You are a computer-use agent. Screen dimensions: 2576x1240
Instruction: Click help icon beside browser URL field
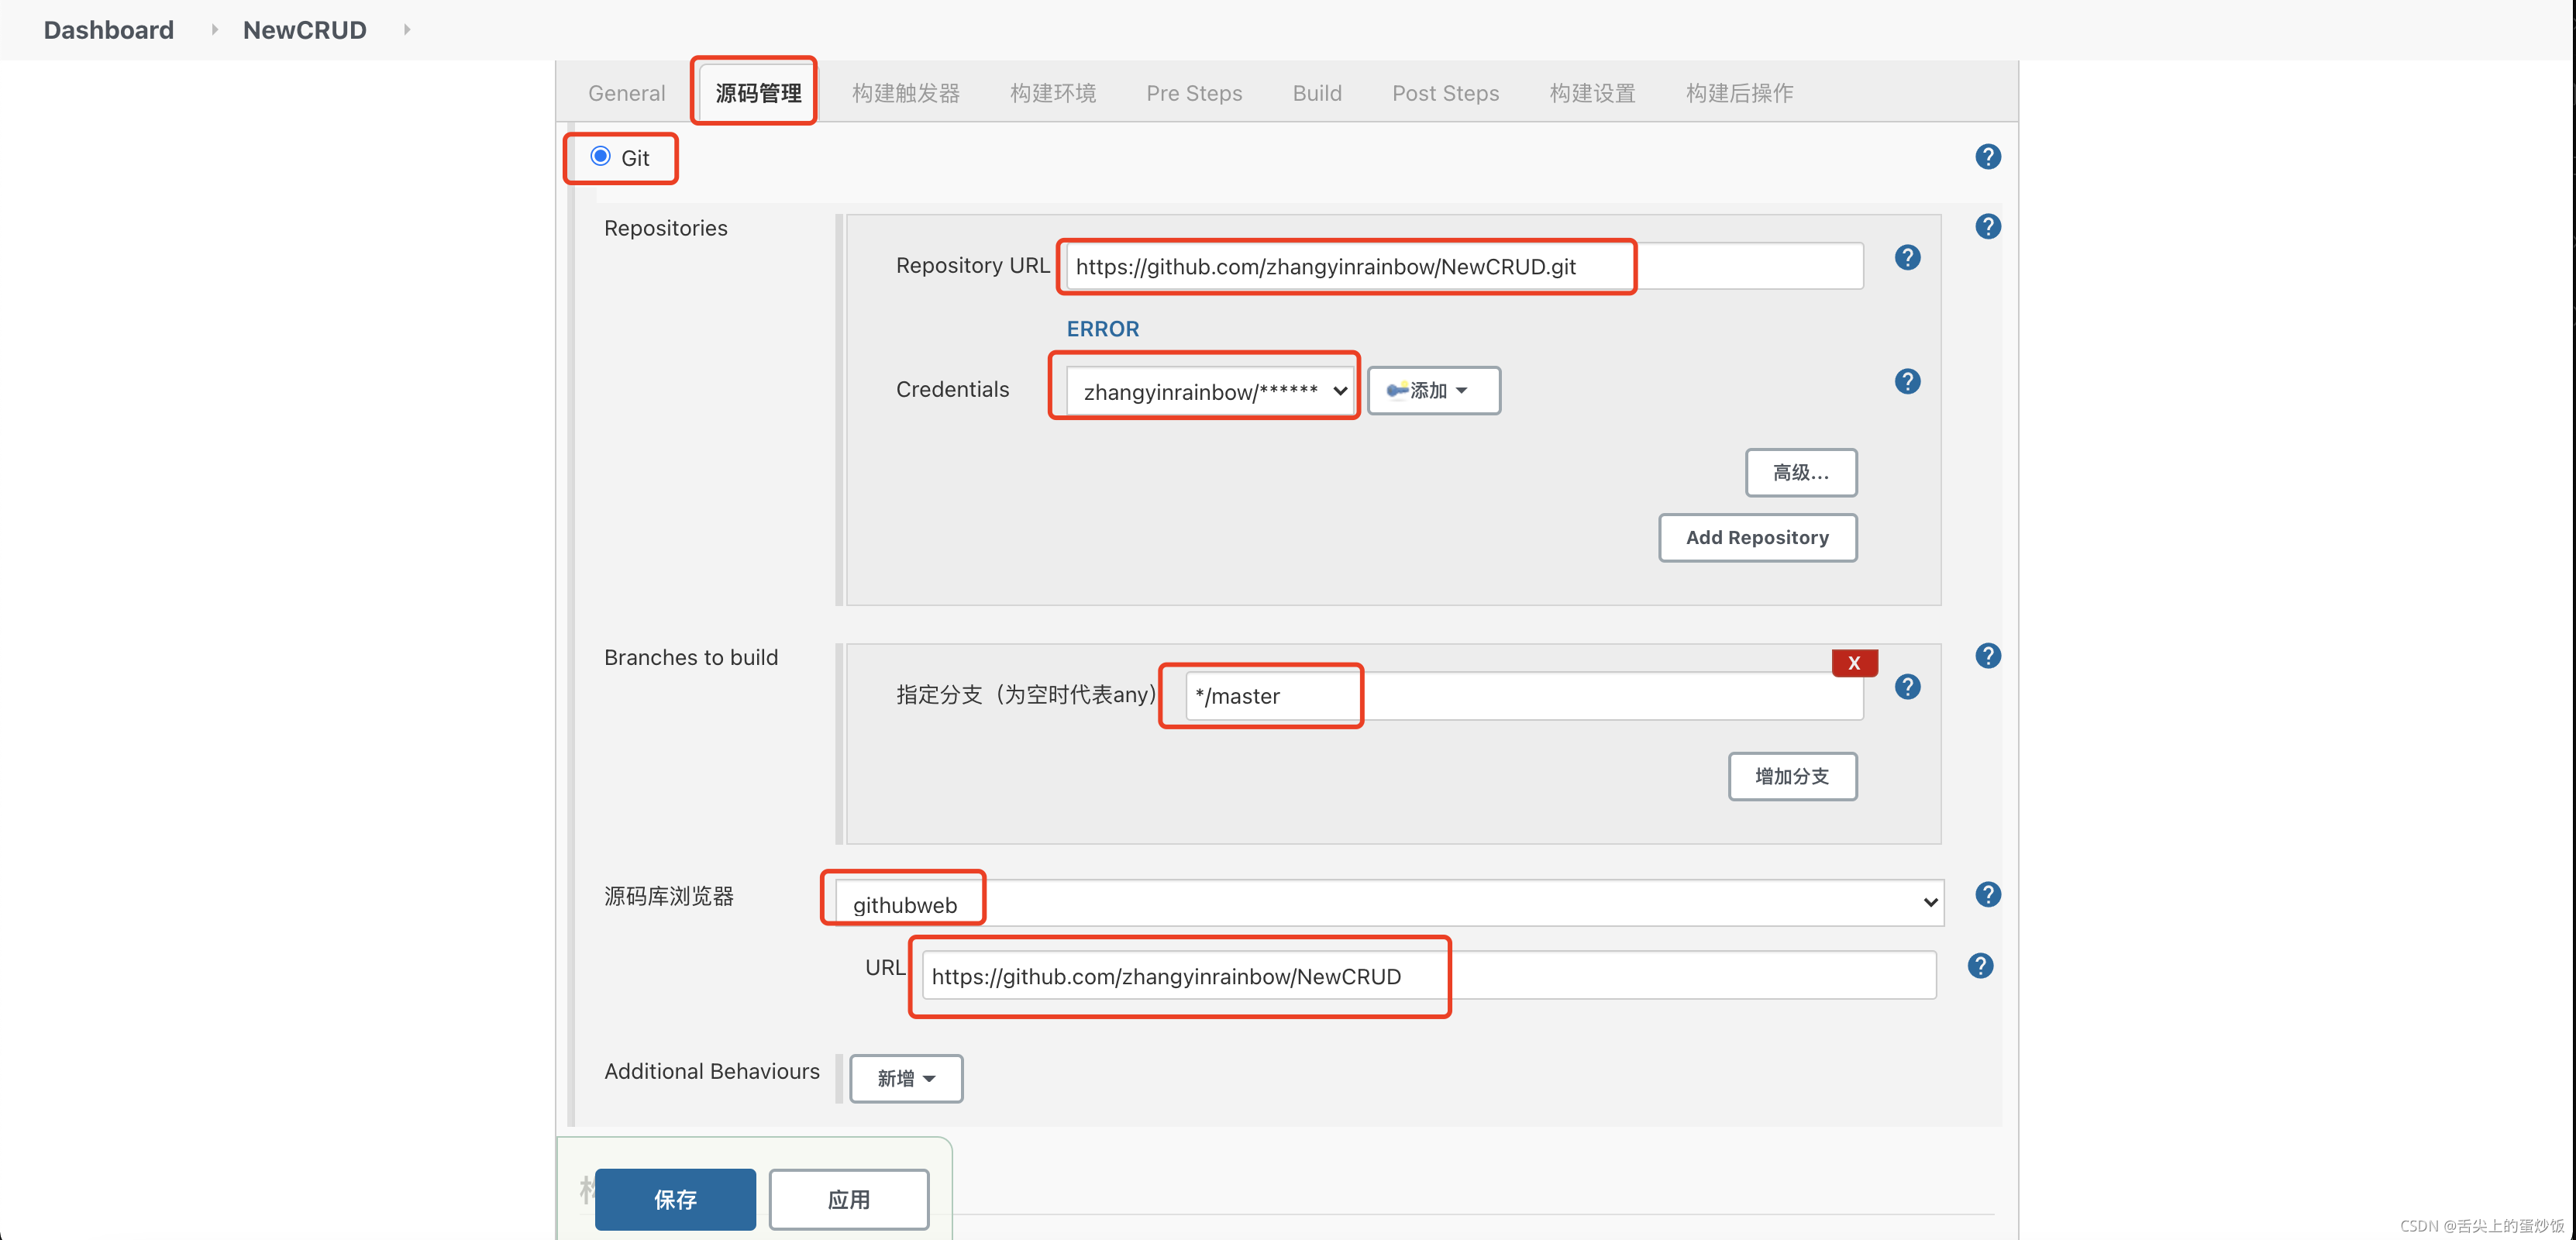[1979, 965]
